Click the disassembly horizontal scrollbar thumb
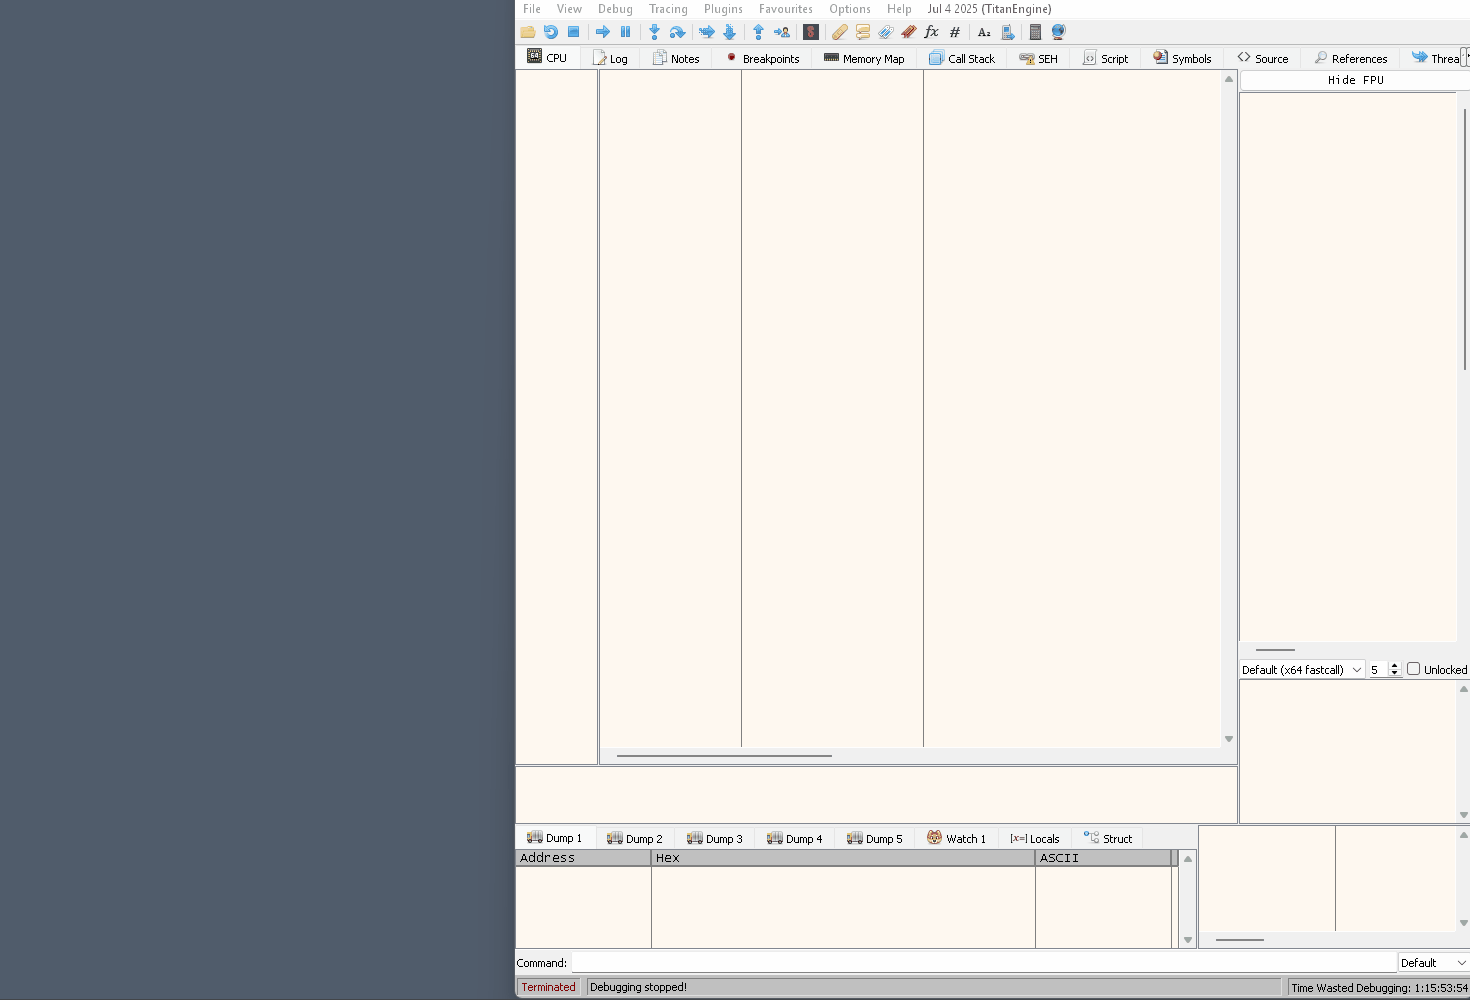The height and width of the screenshot is (1000, 1470). pos(724,756)
